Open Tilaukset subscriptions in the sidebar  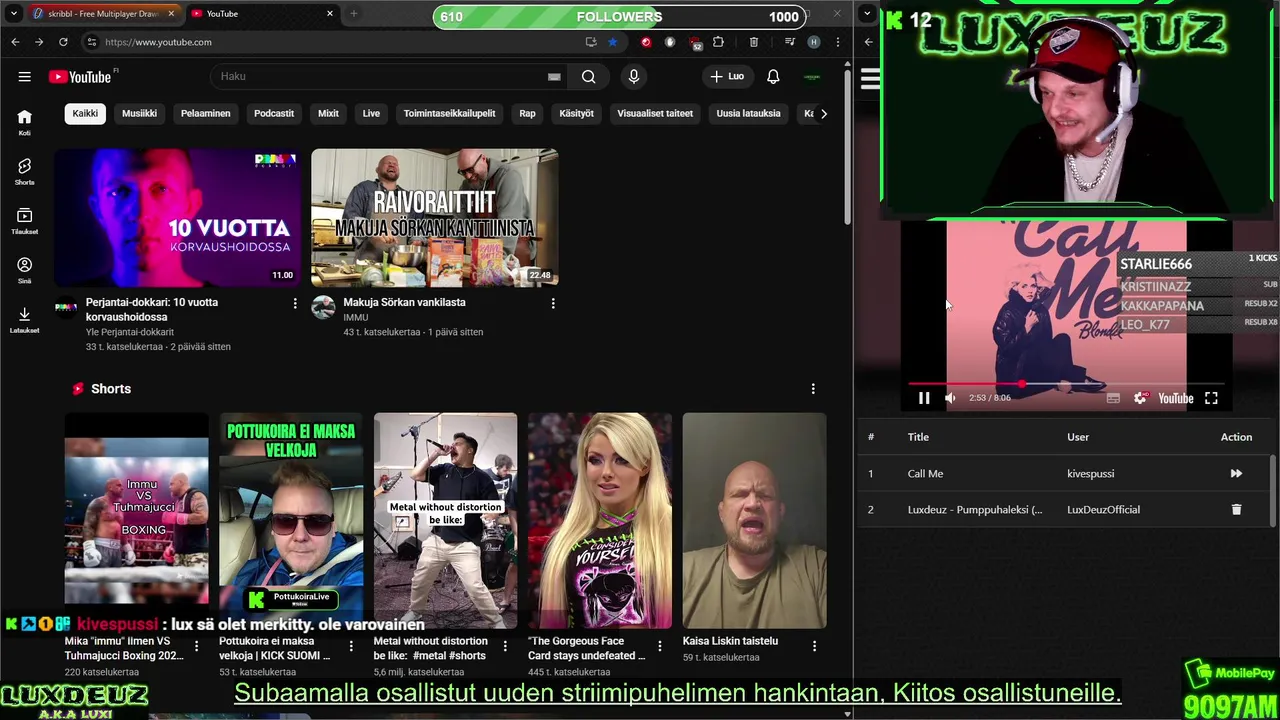click(24, 221)
